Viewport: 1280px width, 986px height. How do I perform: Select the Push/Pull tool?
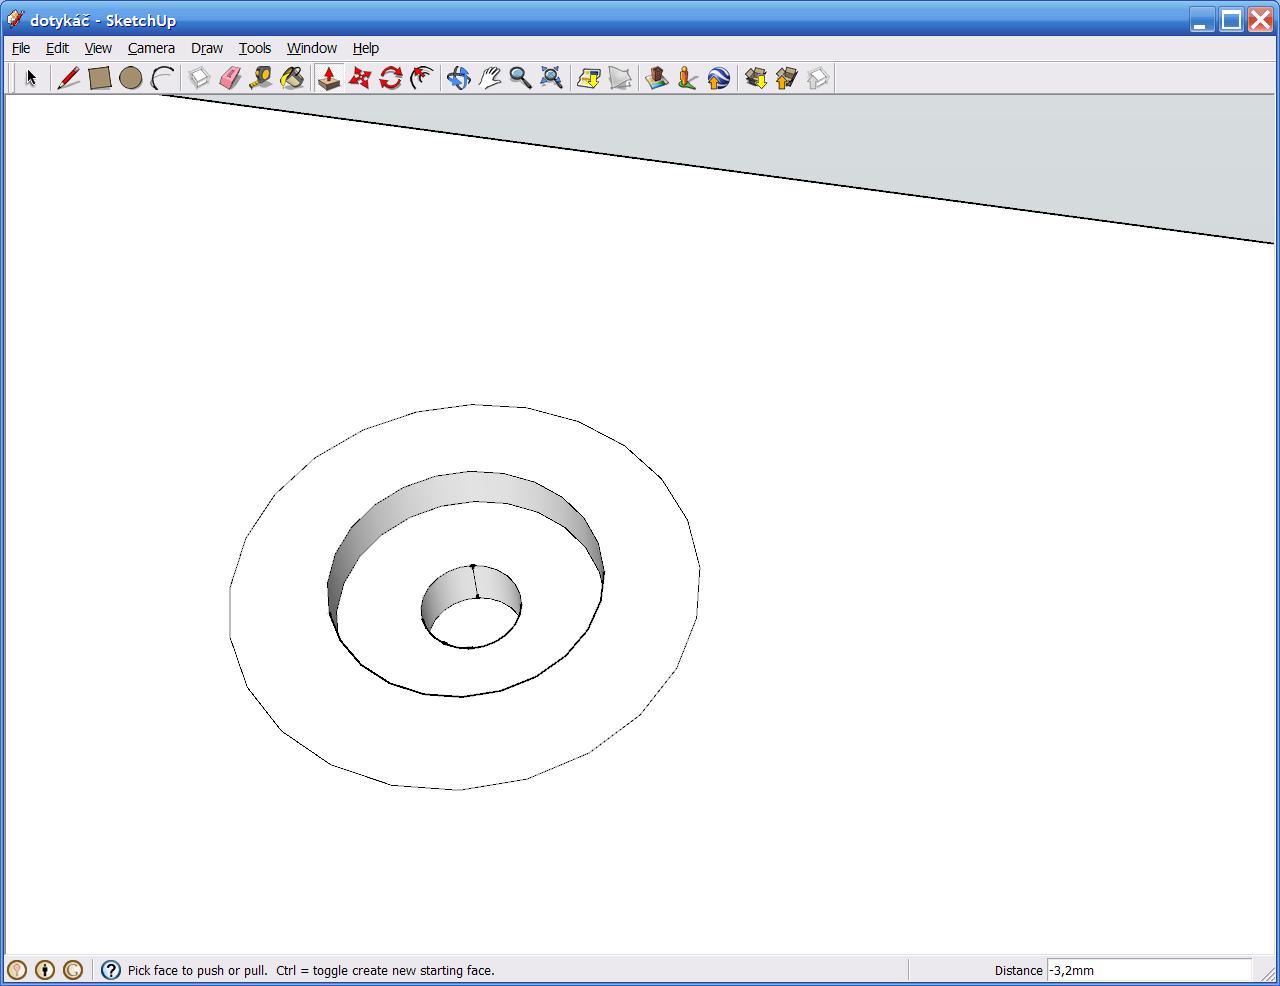coord(329,78)
